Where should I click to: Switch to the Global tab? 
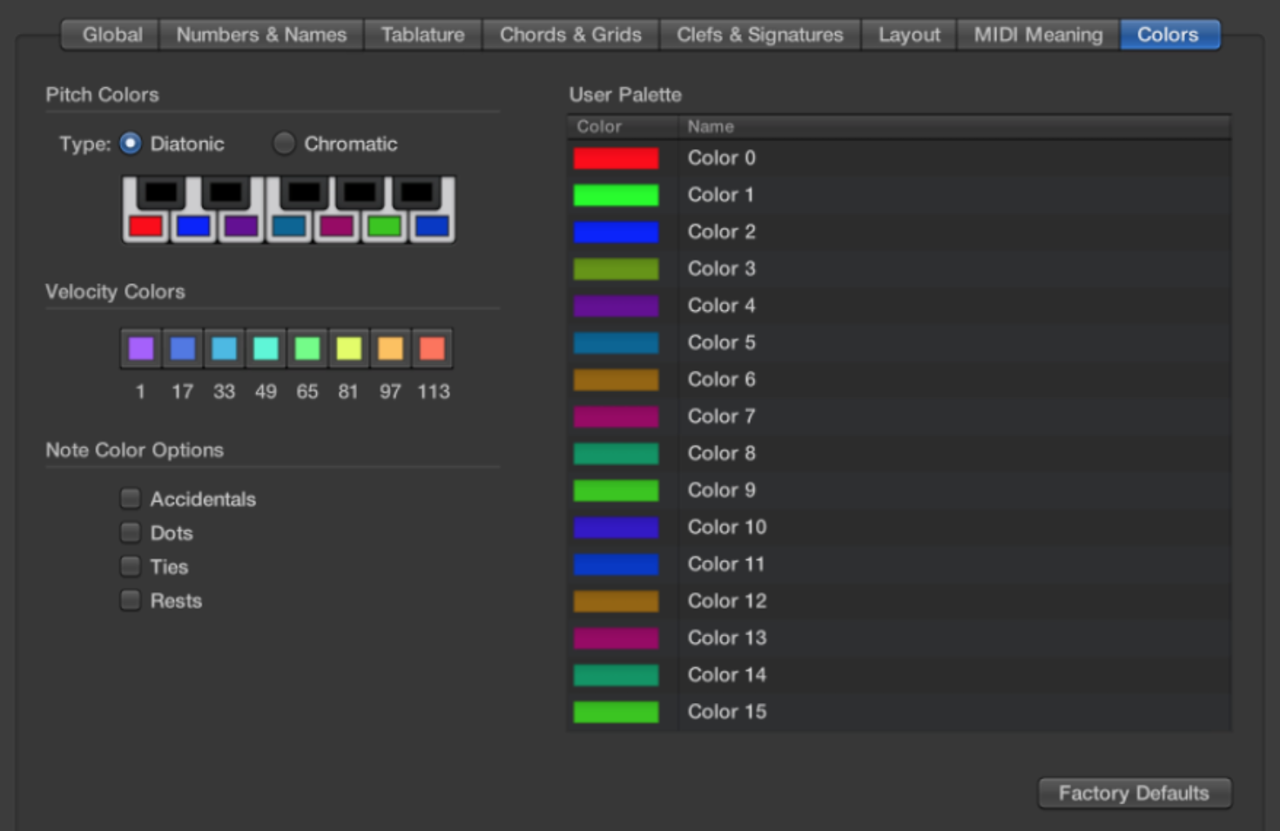point(108,34)
